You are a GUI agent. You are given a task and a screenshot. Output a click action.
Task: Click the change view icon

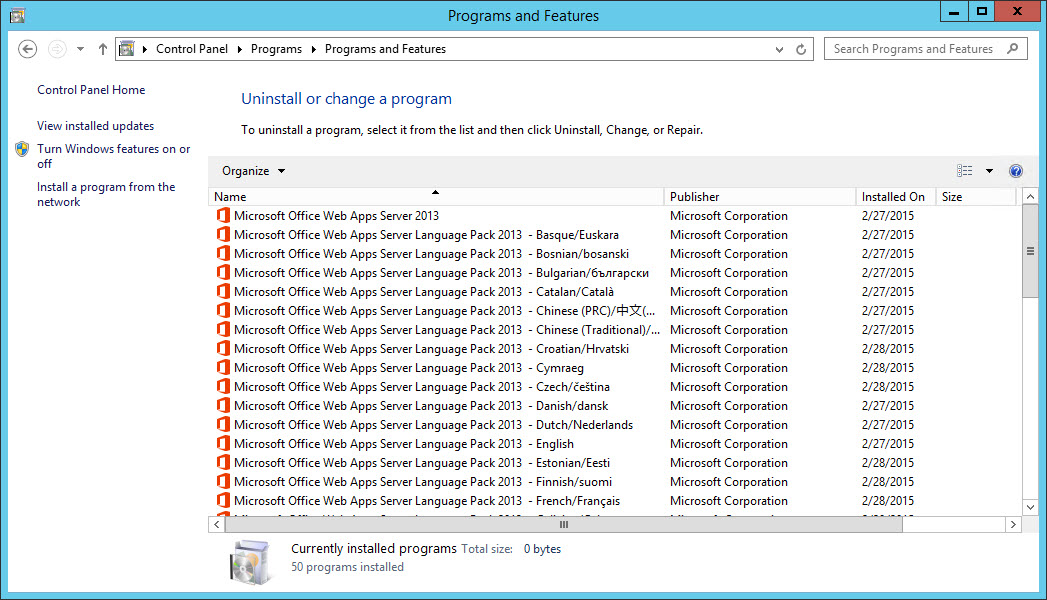[x=964, y=171]
